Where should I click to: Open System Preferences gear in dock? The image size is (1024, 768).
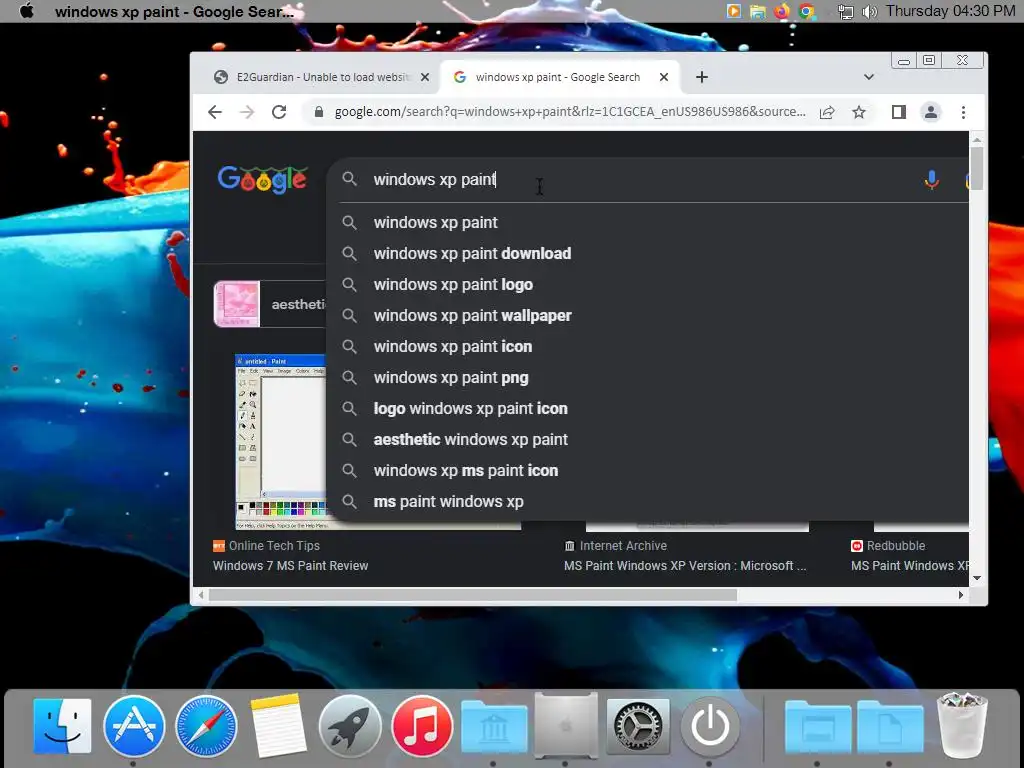point(638,726)
